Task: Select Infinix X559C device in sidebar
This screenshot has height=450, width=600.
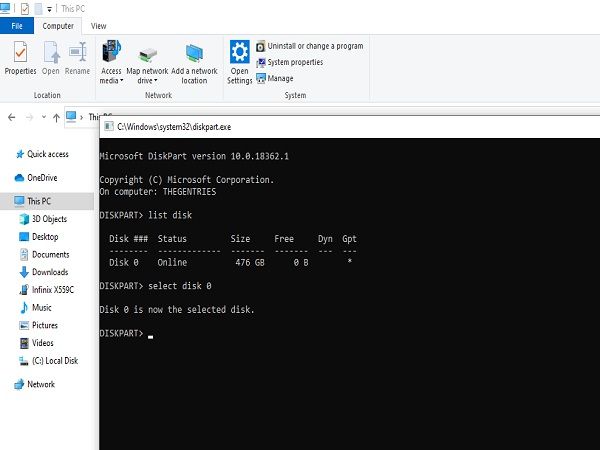Action: (47, 290)
